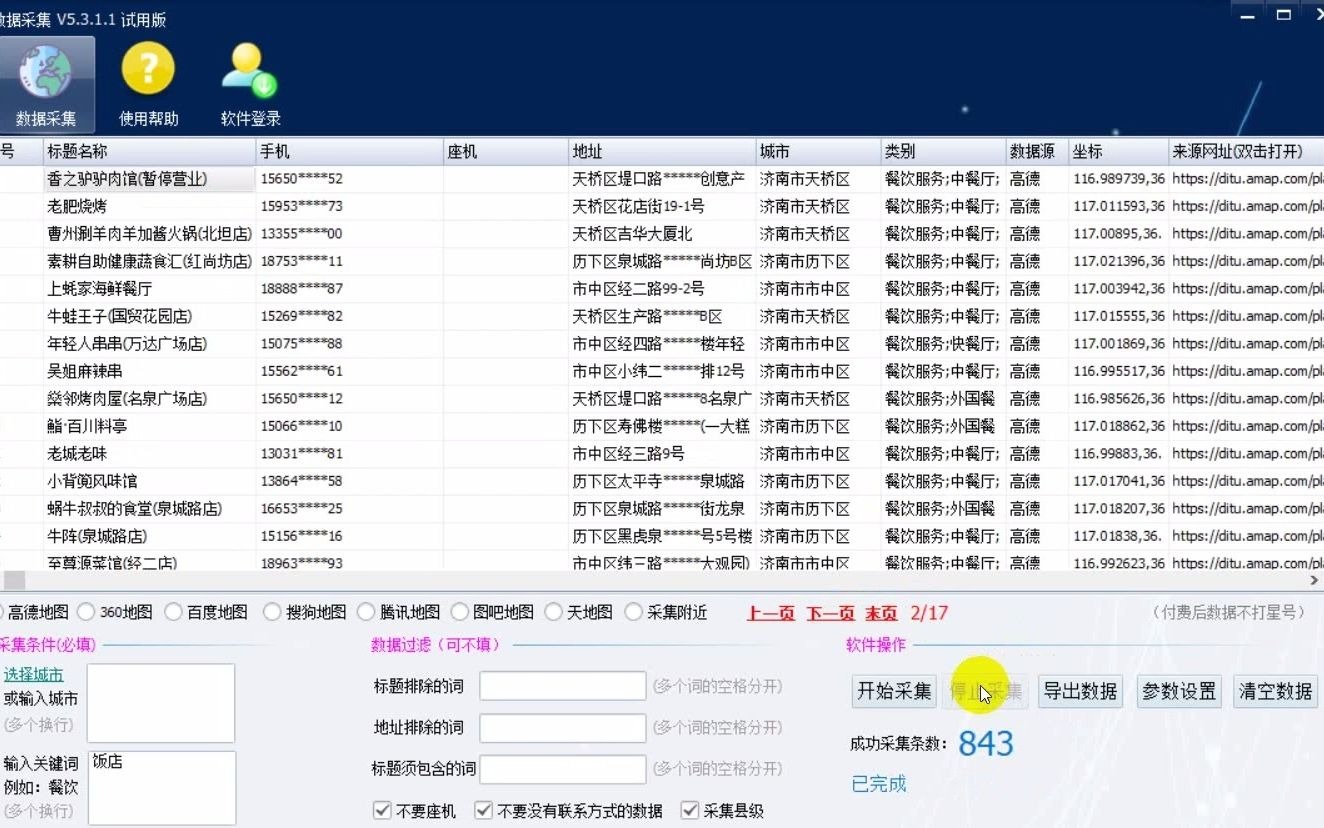Select row 素耕自助健康蔬食汇(红尚坊店)

(660, 261)
